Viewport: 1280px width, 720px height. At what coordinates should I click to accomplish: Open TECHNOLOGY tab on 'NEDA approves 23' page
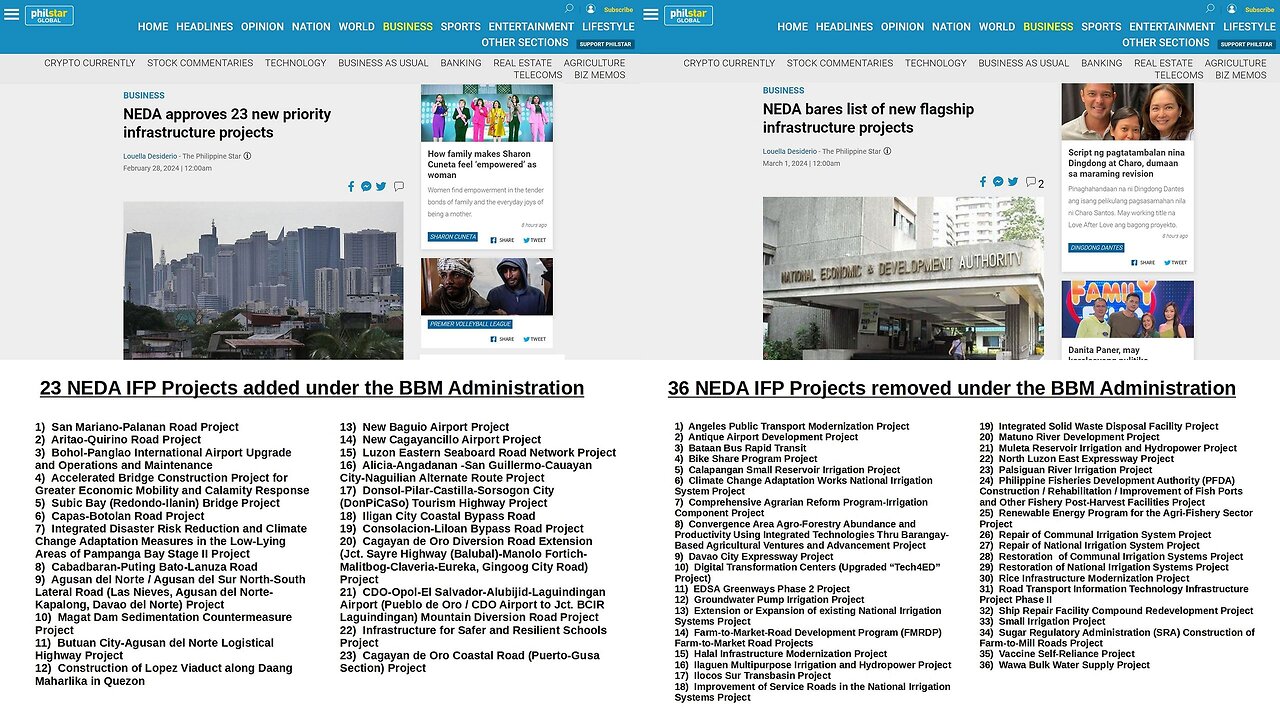[x=295, y=63]
